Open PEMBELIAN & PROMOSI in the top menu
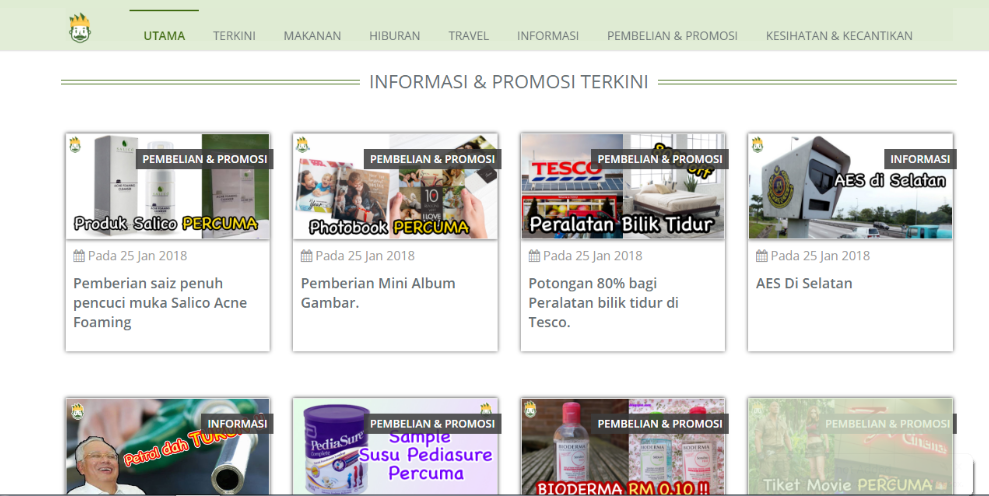The width and height of the screenshot is (989, 496). (672, 36)
